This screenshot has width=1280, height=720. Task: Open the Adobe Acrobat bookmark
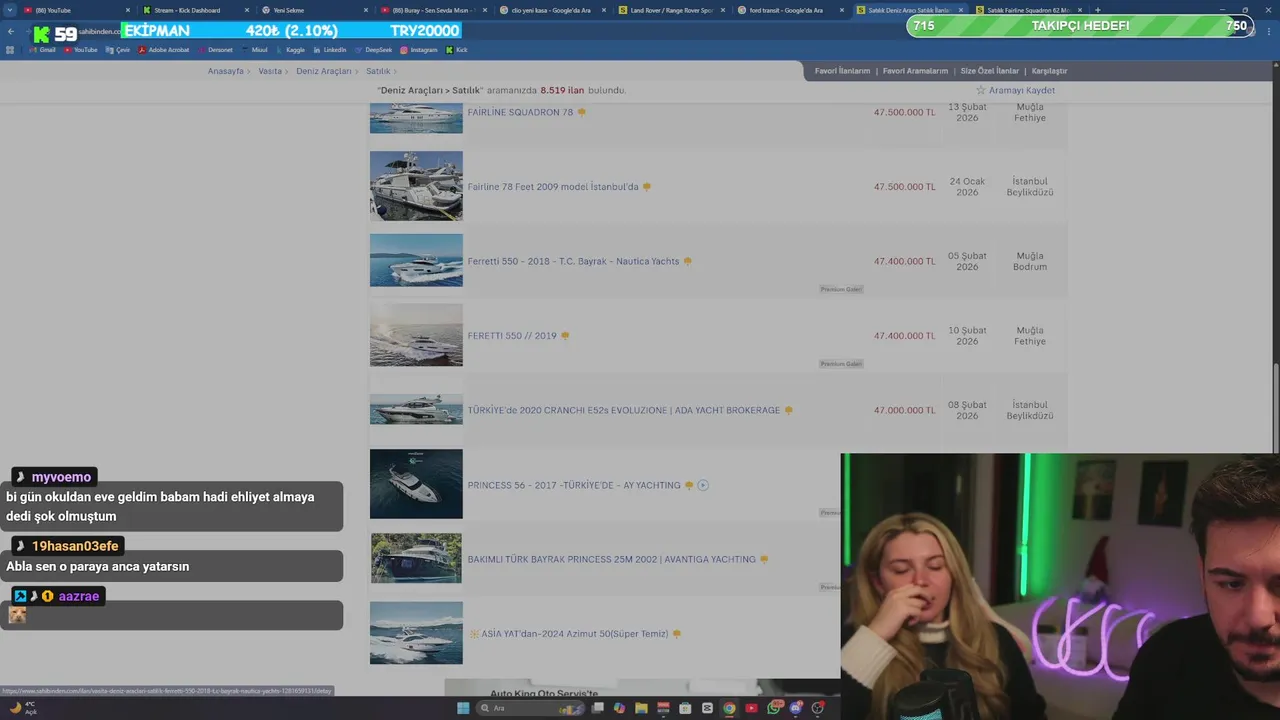click(x=164, y=50)
